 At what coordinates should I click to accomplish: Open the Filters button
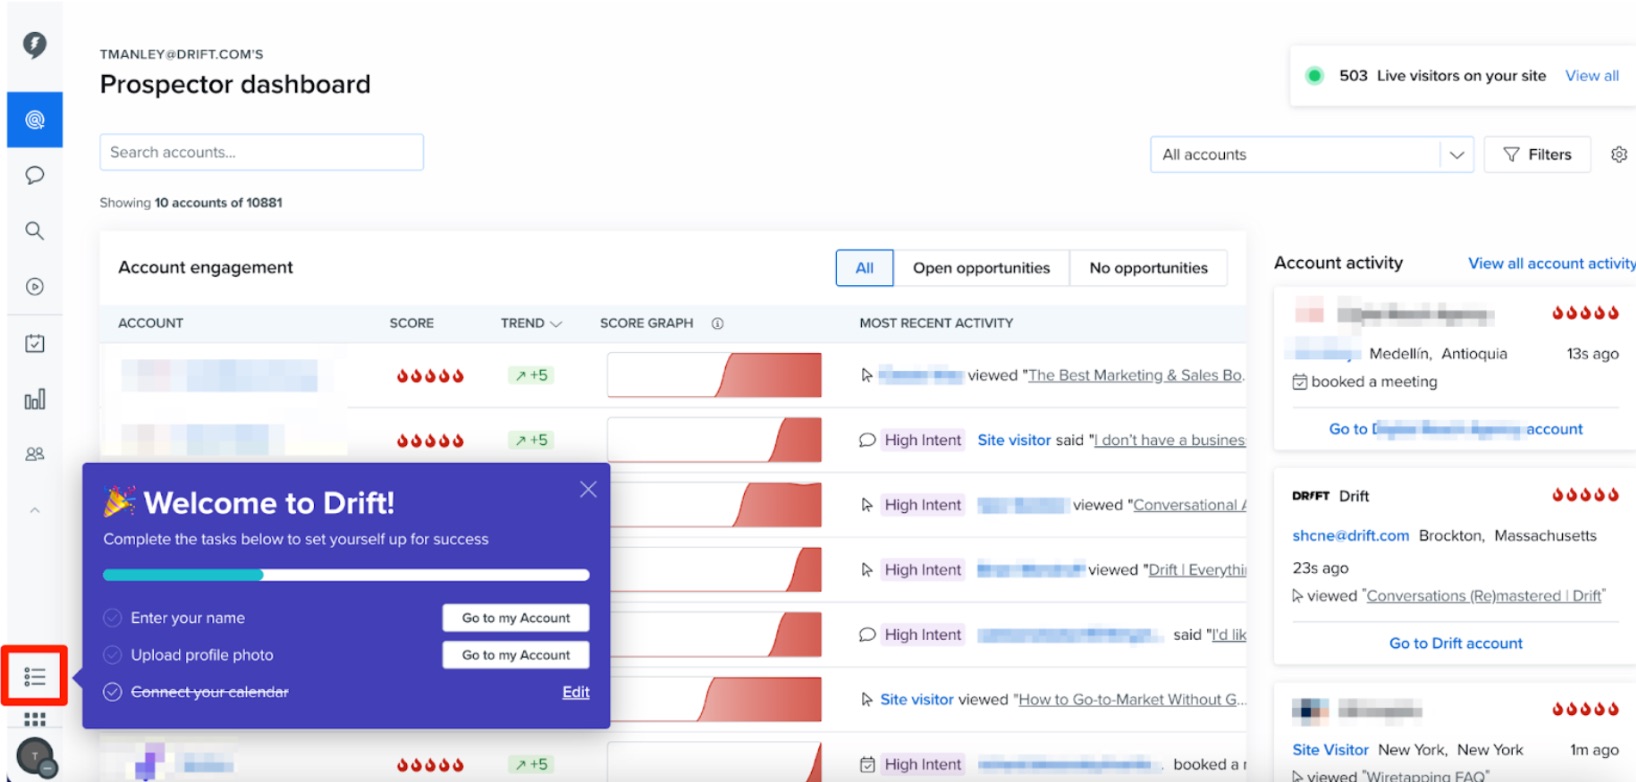[1537, 155]
